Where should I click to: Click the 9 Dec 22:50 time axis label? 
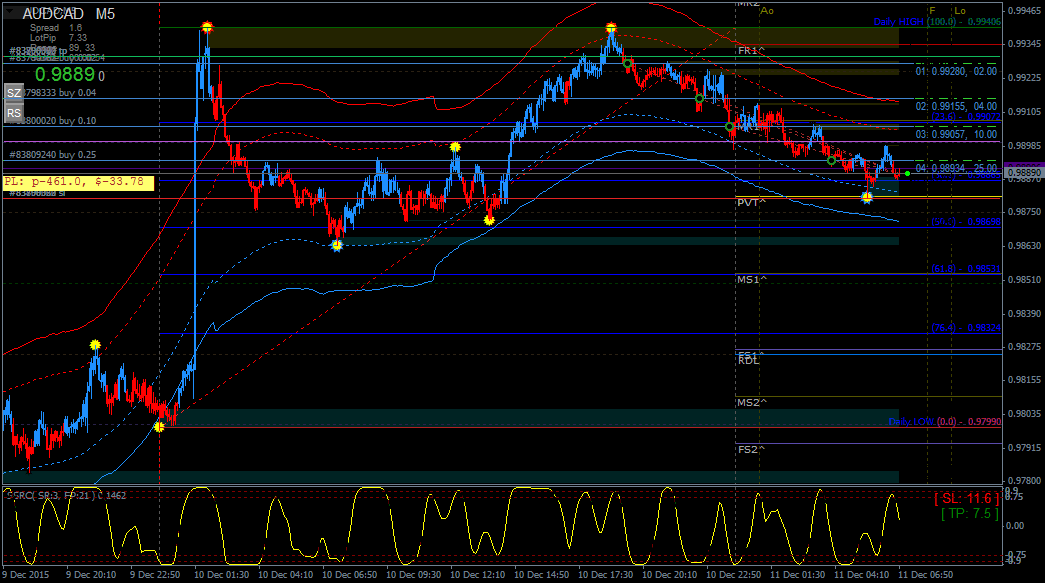point(155,574)
